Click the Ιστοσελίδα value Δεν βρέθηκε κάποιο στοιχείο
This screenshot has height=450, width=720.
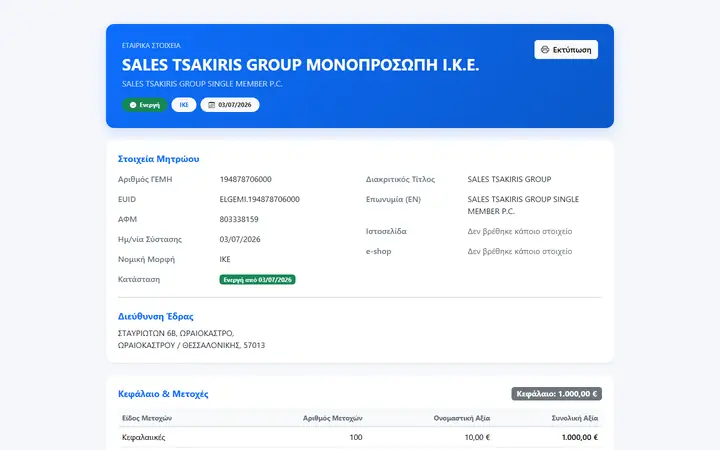[x=520, y=231]
